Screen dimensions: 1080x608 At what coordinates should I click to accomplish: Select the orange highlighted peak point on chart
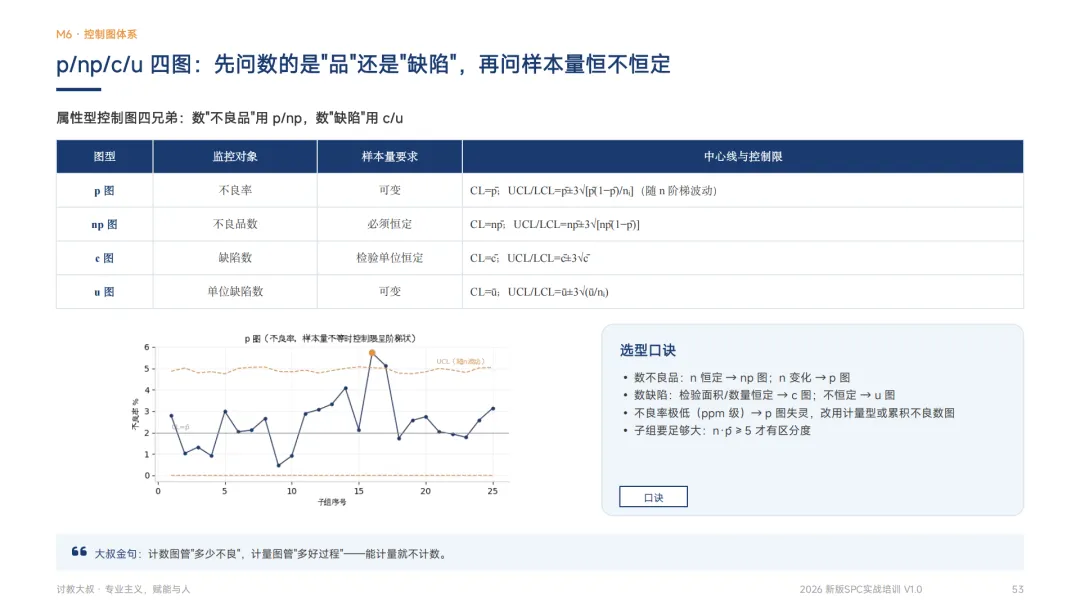click(372, 353)
